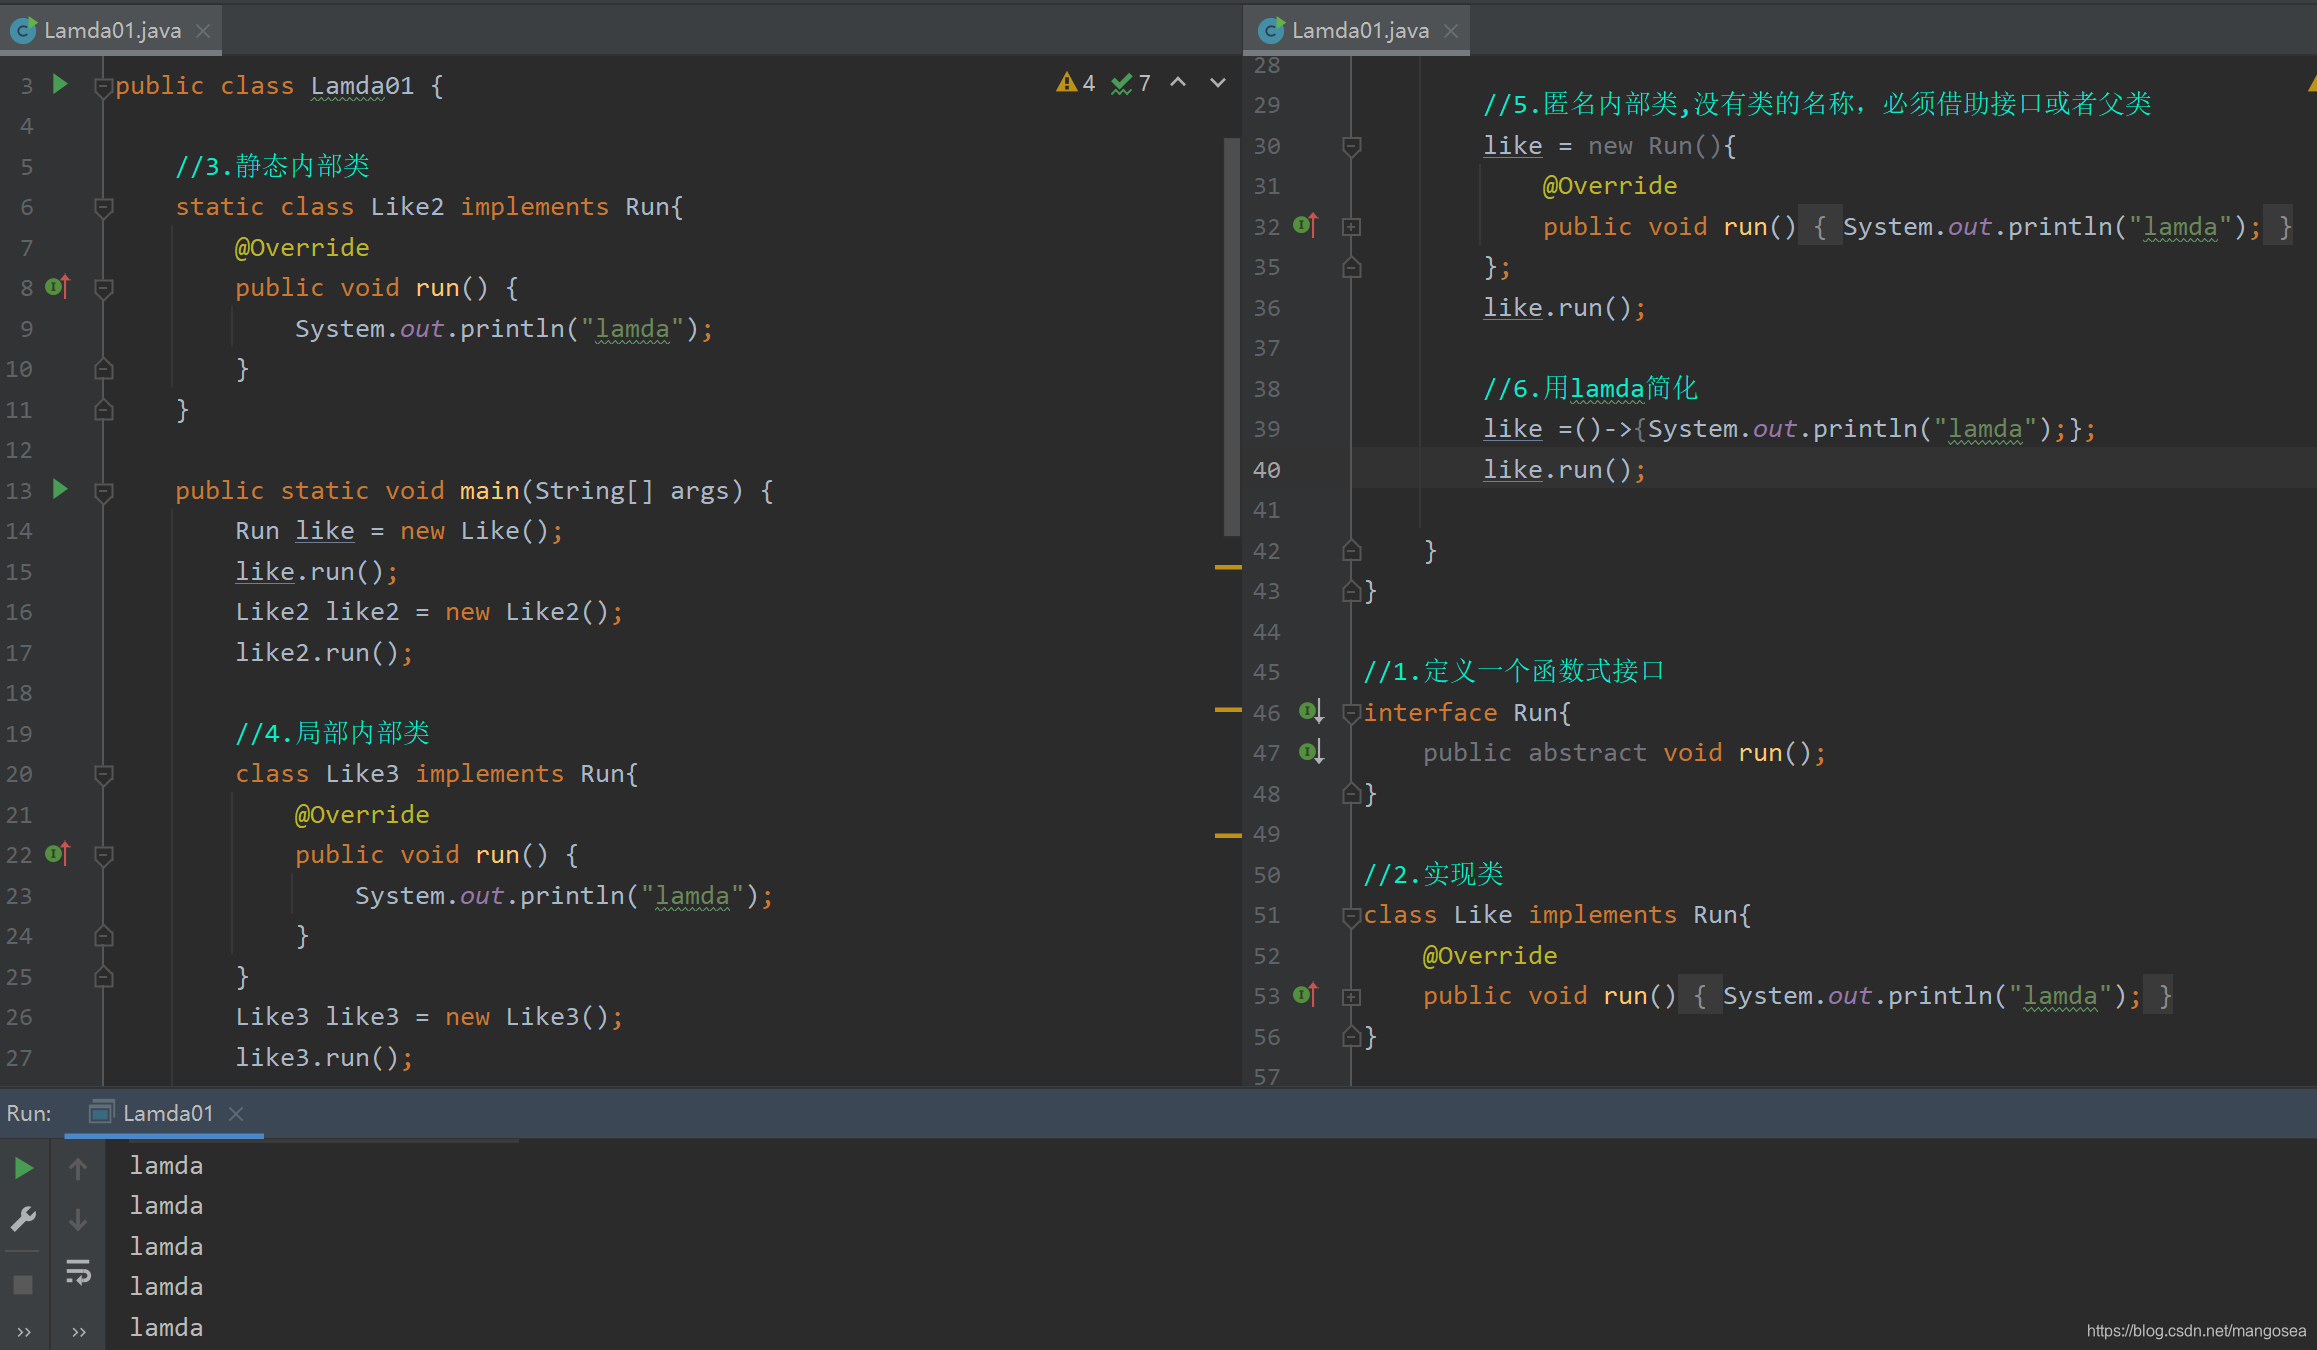Click left editor vertical scrollbar thumb
The width and height of the screenshot is (2317, 1350).
click(x=1231, y=336)
